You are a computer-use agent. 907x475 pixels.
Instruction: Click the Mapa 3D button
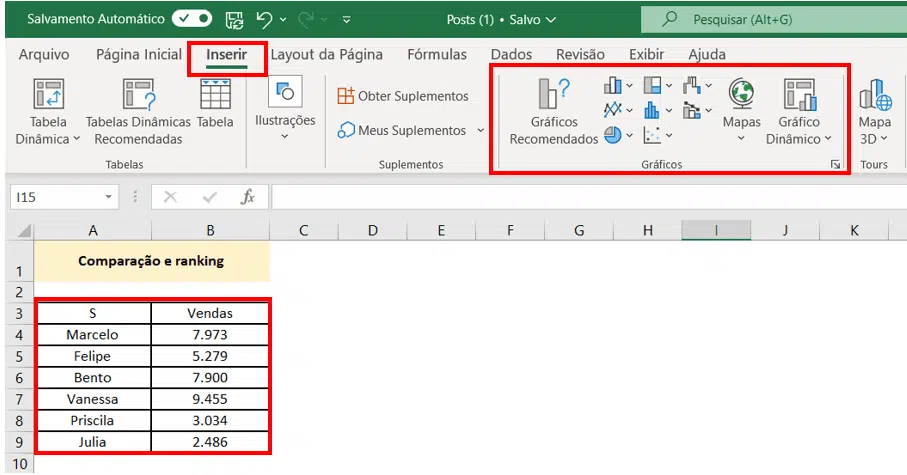(874, 112)
